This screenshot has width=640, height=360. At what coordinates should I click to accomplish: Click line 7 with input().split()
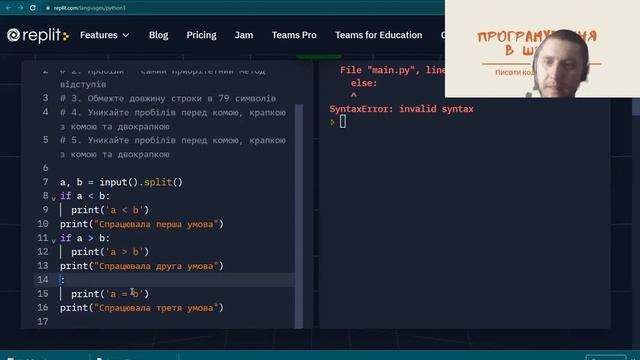click(x=121, y=182)
